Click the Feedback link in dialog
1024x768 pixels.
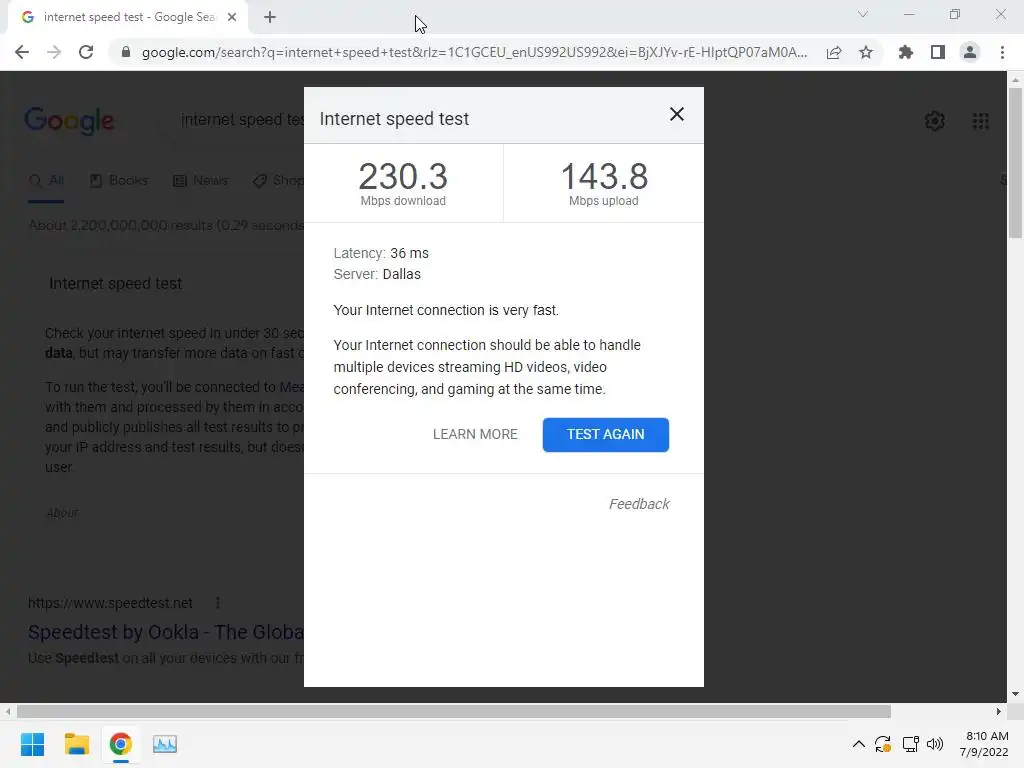point(639,504)
